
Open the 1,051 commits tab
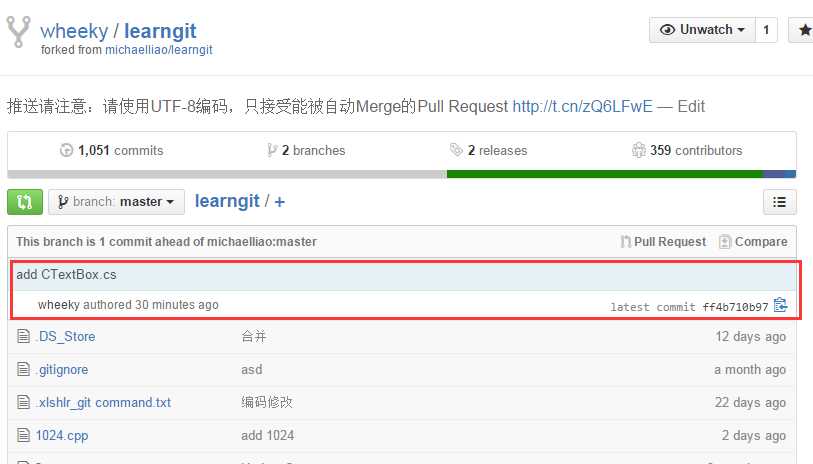tap(111, 150)
